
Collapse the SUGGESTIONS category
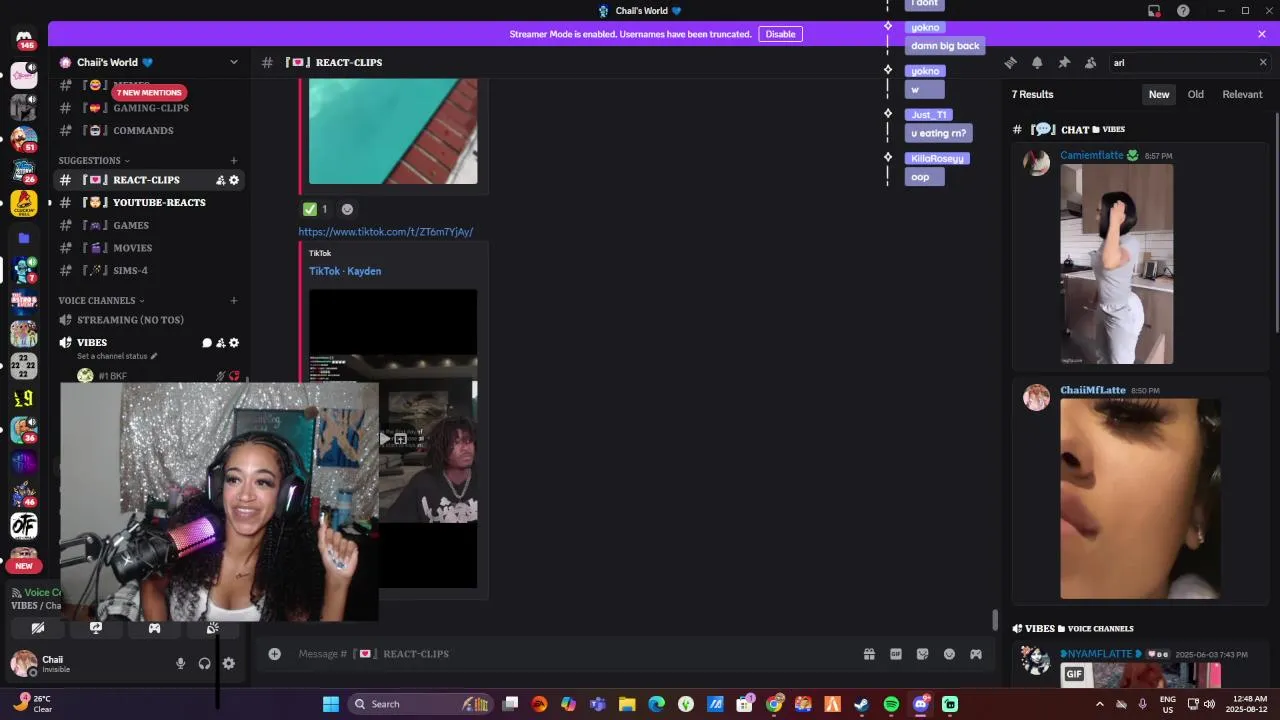[93, 160]
